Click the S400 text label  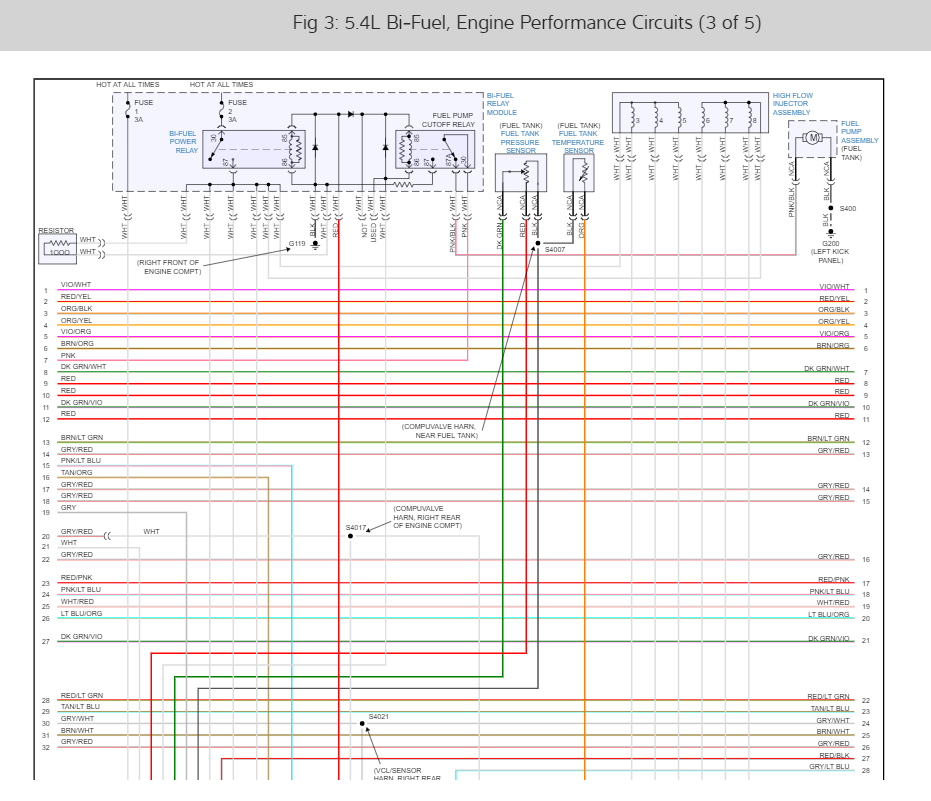point(848,208)
